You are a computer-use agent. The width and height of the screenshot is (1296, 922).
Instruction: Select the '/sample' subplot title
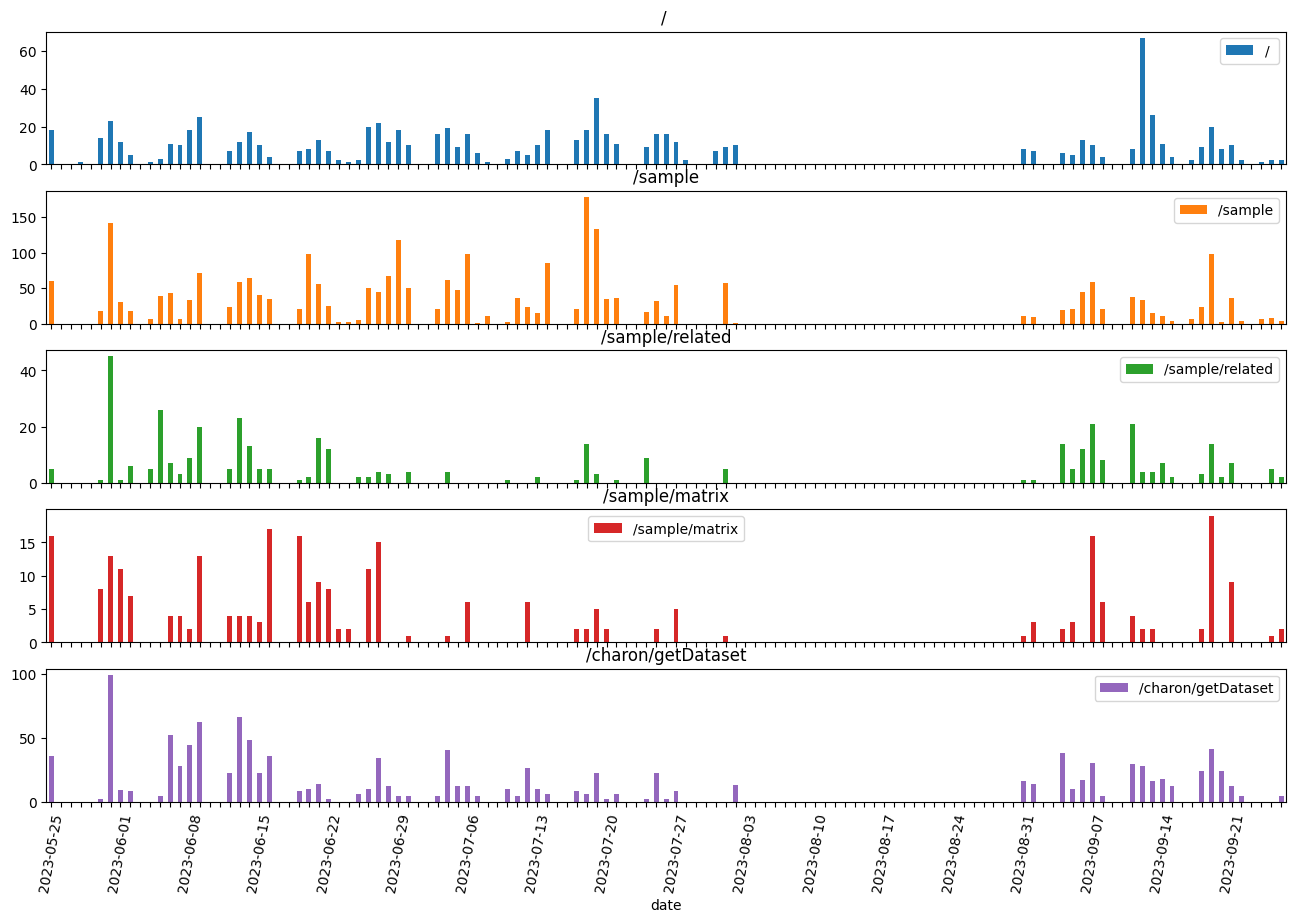tap(666, 178)
